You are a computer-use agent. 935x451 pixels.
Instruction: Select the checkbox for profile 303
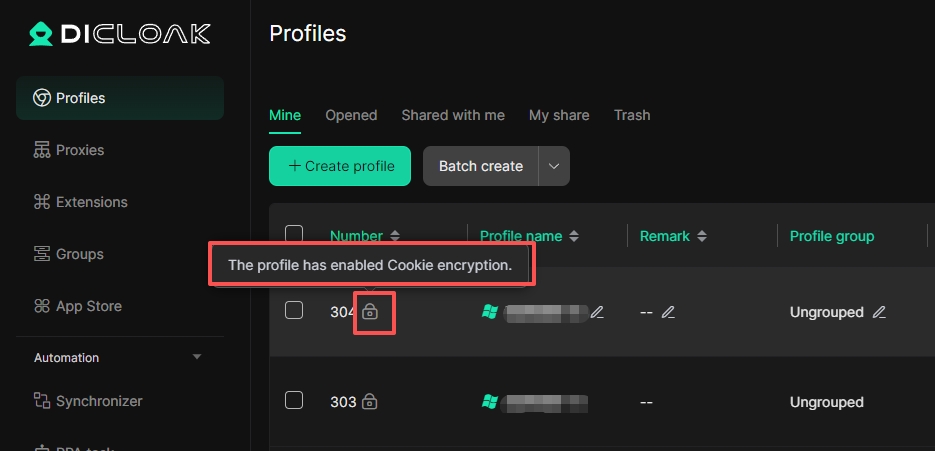[294, 400]
